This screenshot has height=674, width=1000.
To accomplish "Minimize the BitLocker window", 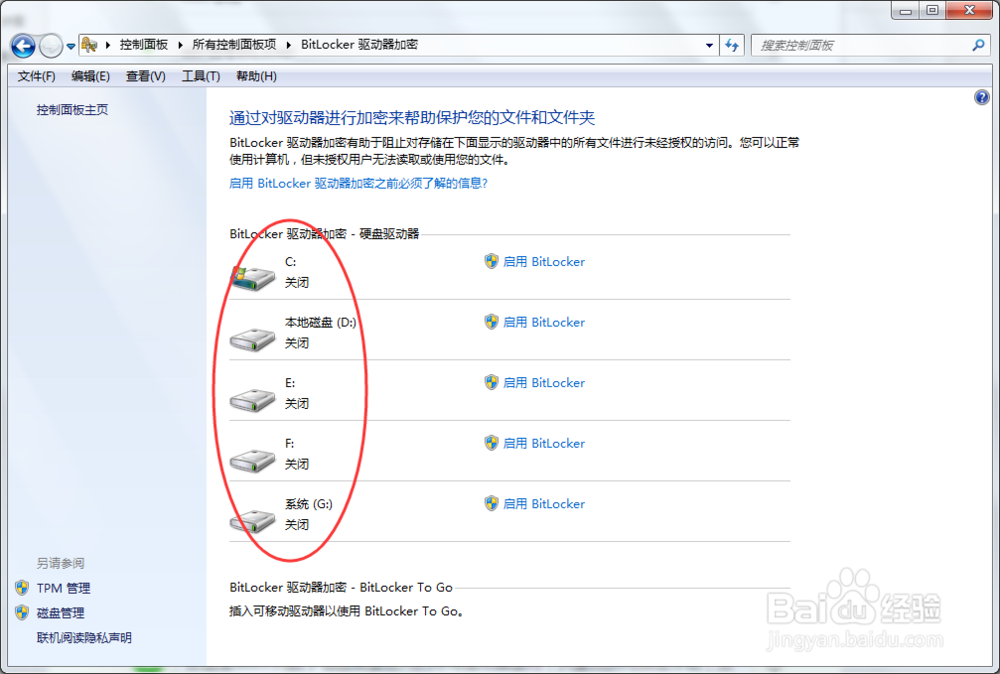I will 905,11.
